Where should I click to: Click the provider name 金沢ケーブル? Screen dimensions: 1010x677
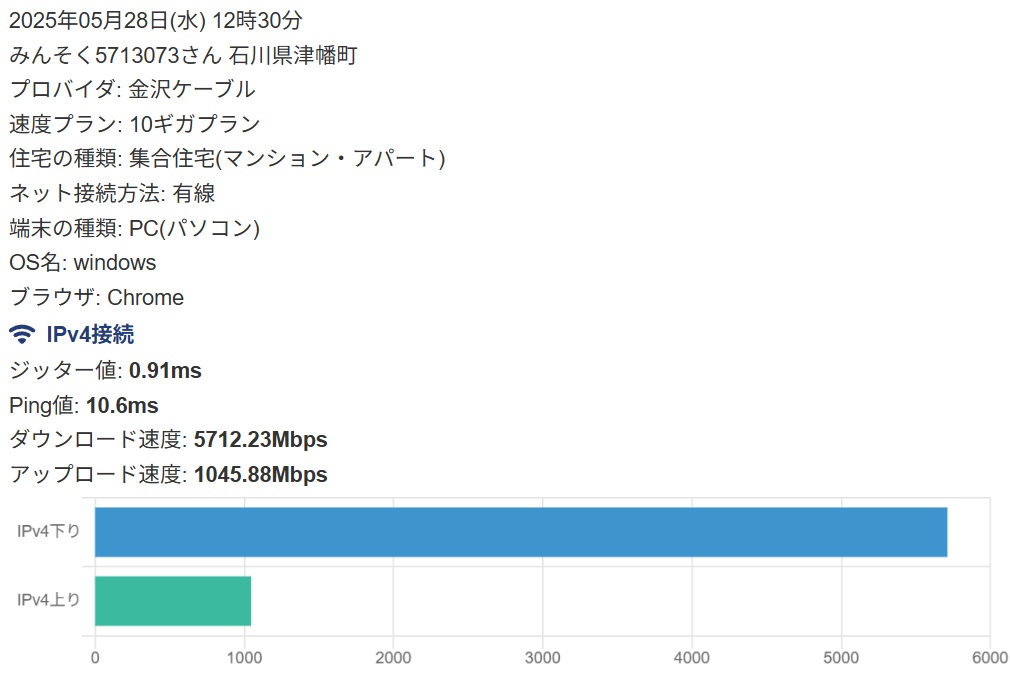[192, 89]
